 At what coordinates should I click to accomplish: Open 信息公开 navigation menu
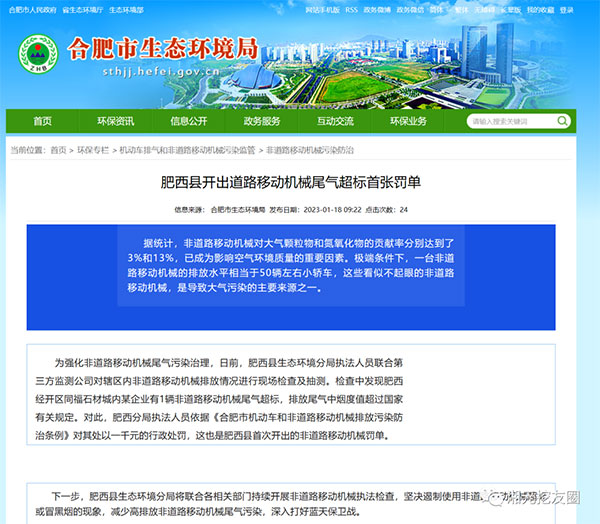point(188,121)
